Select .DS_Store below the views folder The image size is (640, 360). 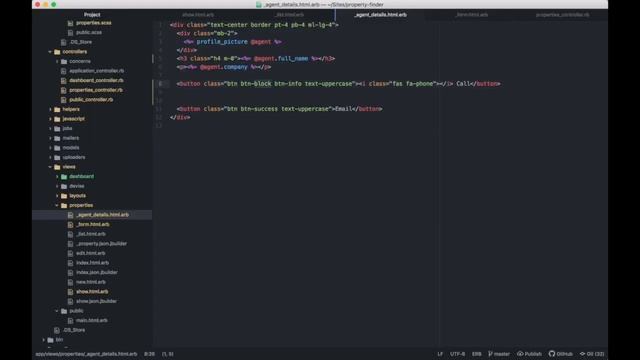click(74, 330)
